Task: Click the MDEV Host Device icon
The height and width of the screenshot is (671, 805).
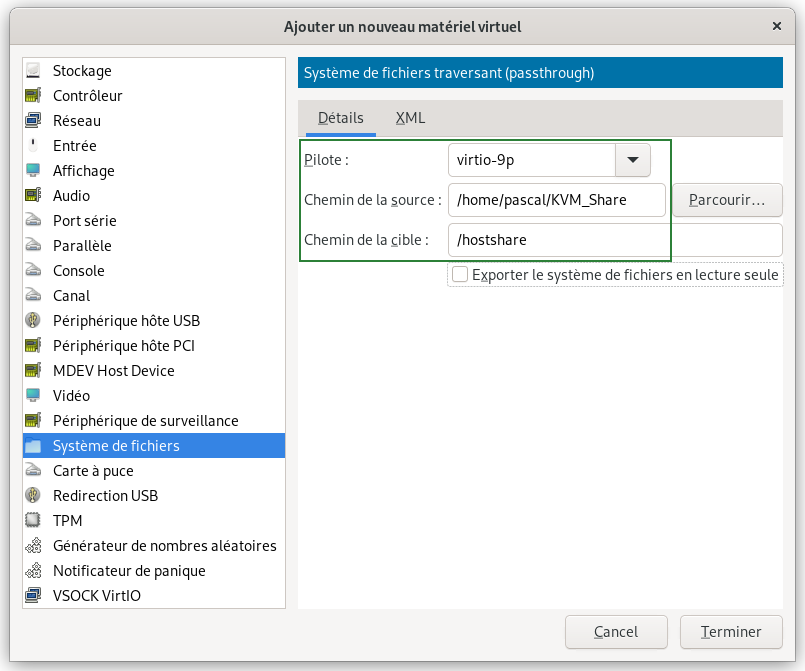Action: tap(33, 371)
